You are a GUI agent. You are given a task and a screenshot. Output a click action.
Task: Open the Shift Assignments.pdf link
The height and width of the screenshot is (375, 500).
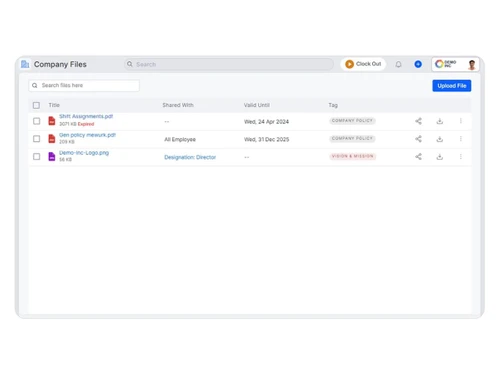(86, 116)
